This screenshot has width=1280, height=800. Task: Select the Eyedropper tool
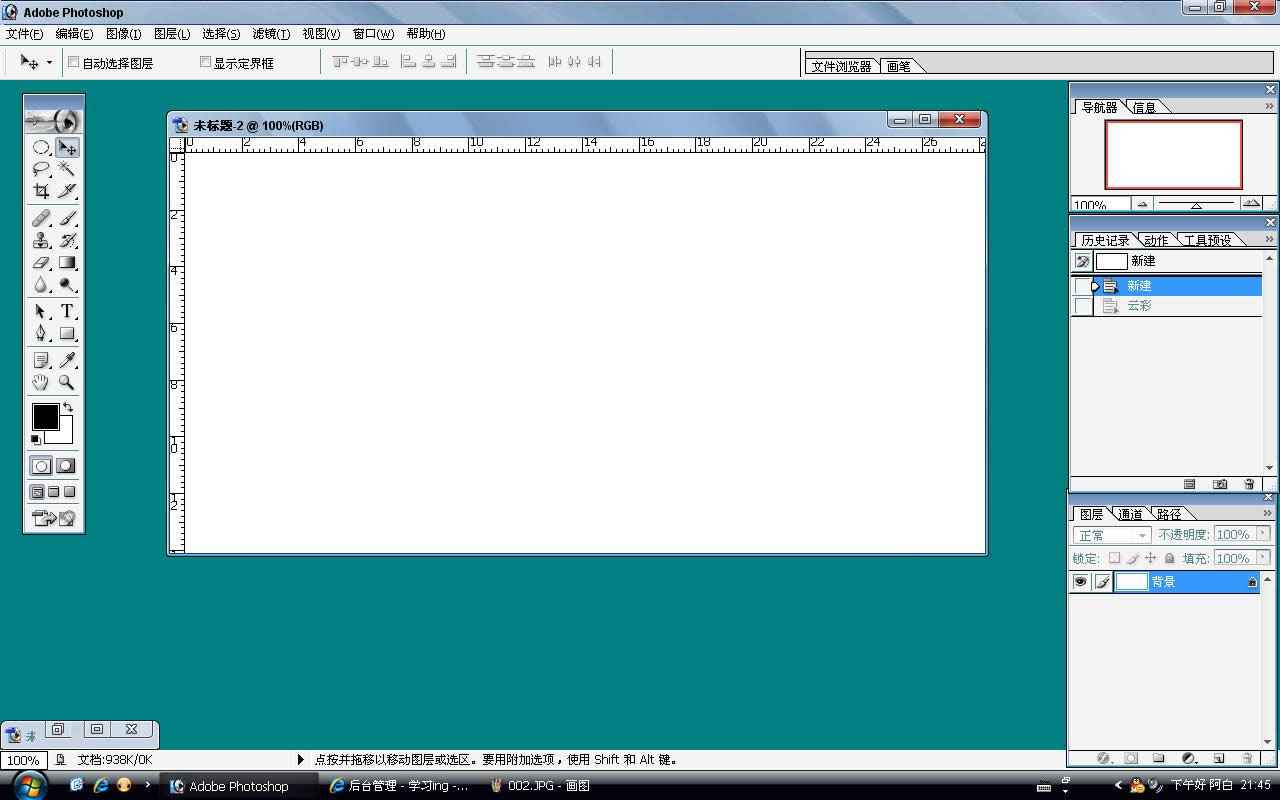67,360
